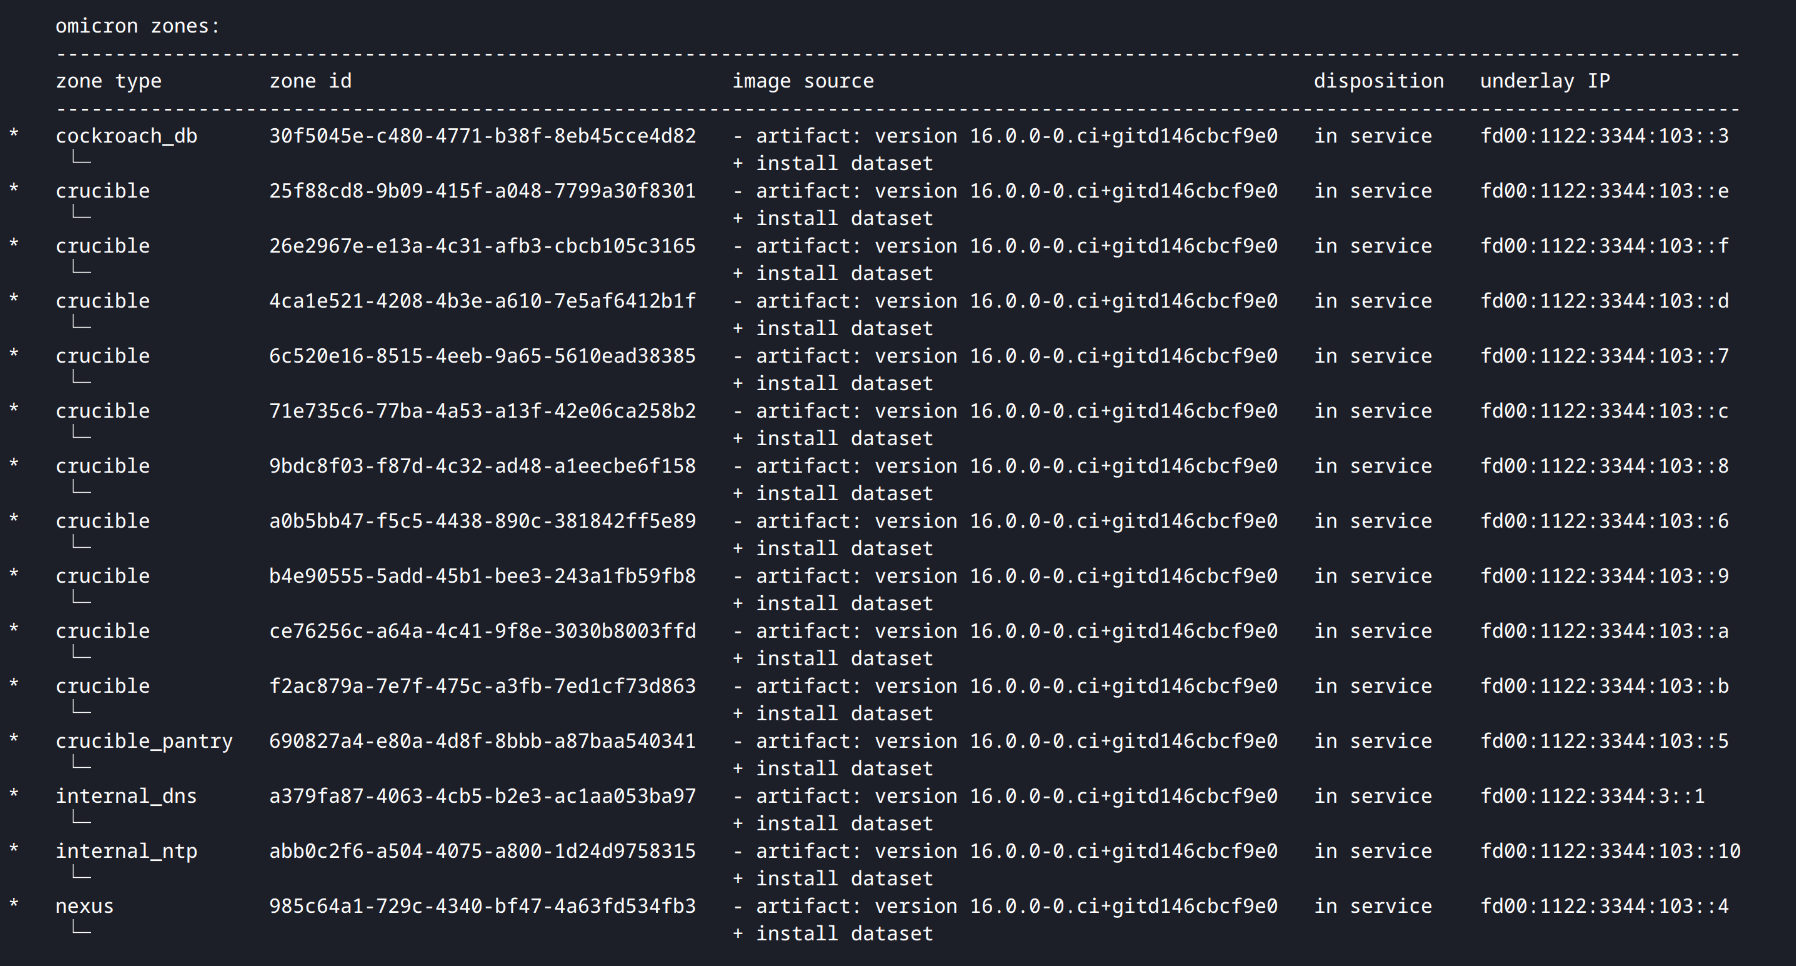Click zone id f2ac879a-7e7f-475c-a3fb-7ed1cf73d863
This screenshot has height=966, width=1796.
[482, 686]
